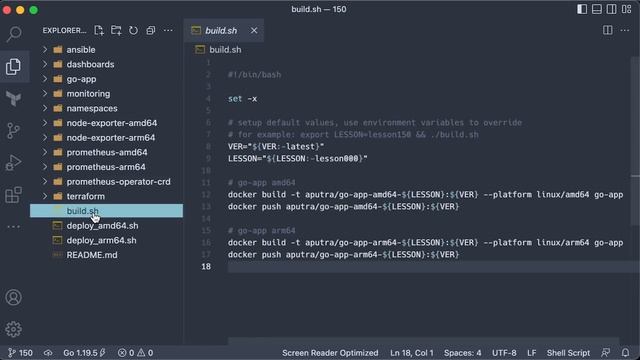The image size is (640, 360).
Task: Click the feedback icon in status bar
Action: pyautogui.click(x=606, y=353)
